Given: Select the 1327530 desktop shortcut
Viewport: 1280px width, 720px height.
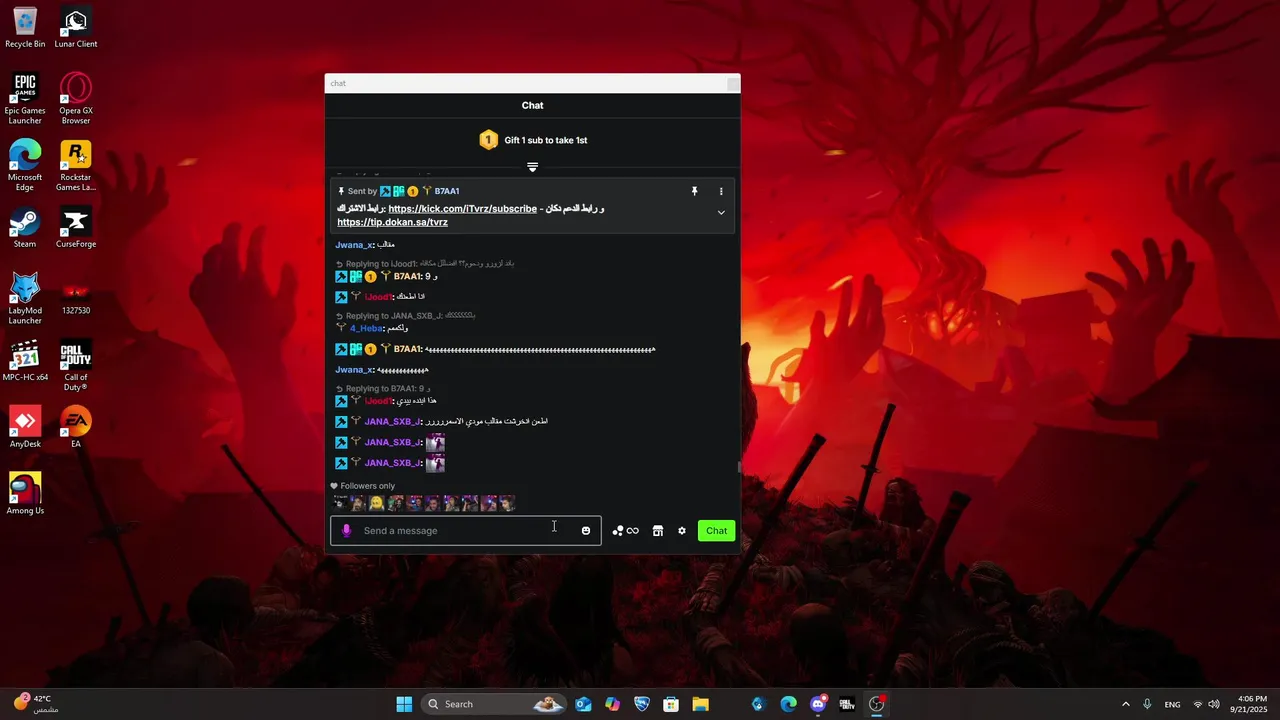Looking at the screenshot, I should coord(76,295).
